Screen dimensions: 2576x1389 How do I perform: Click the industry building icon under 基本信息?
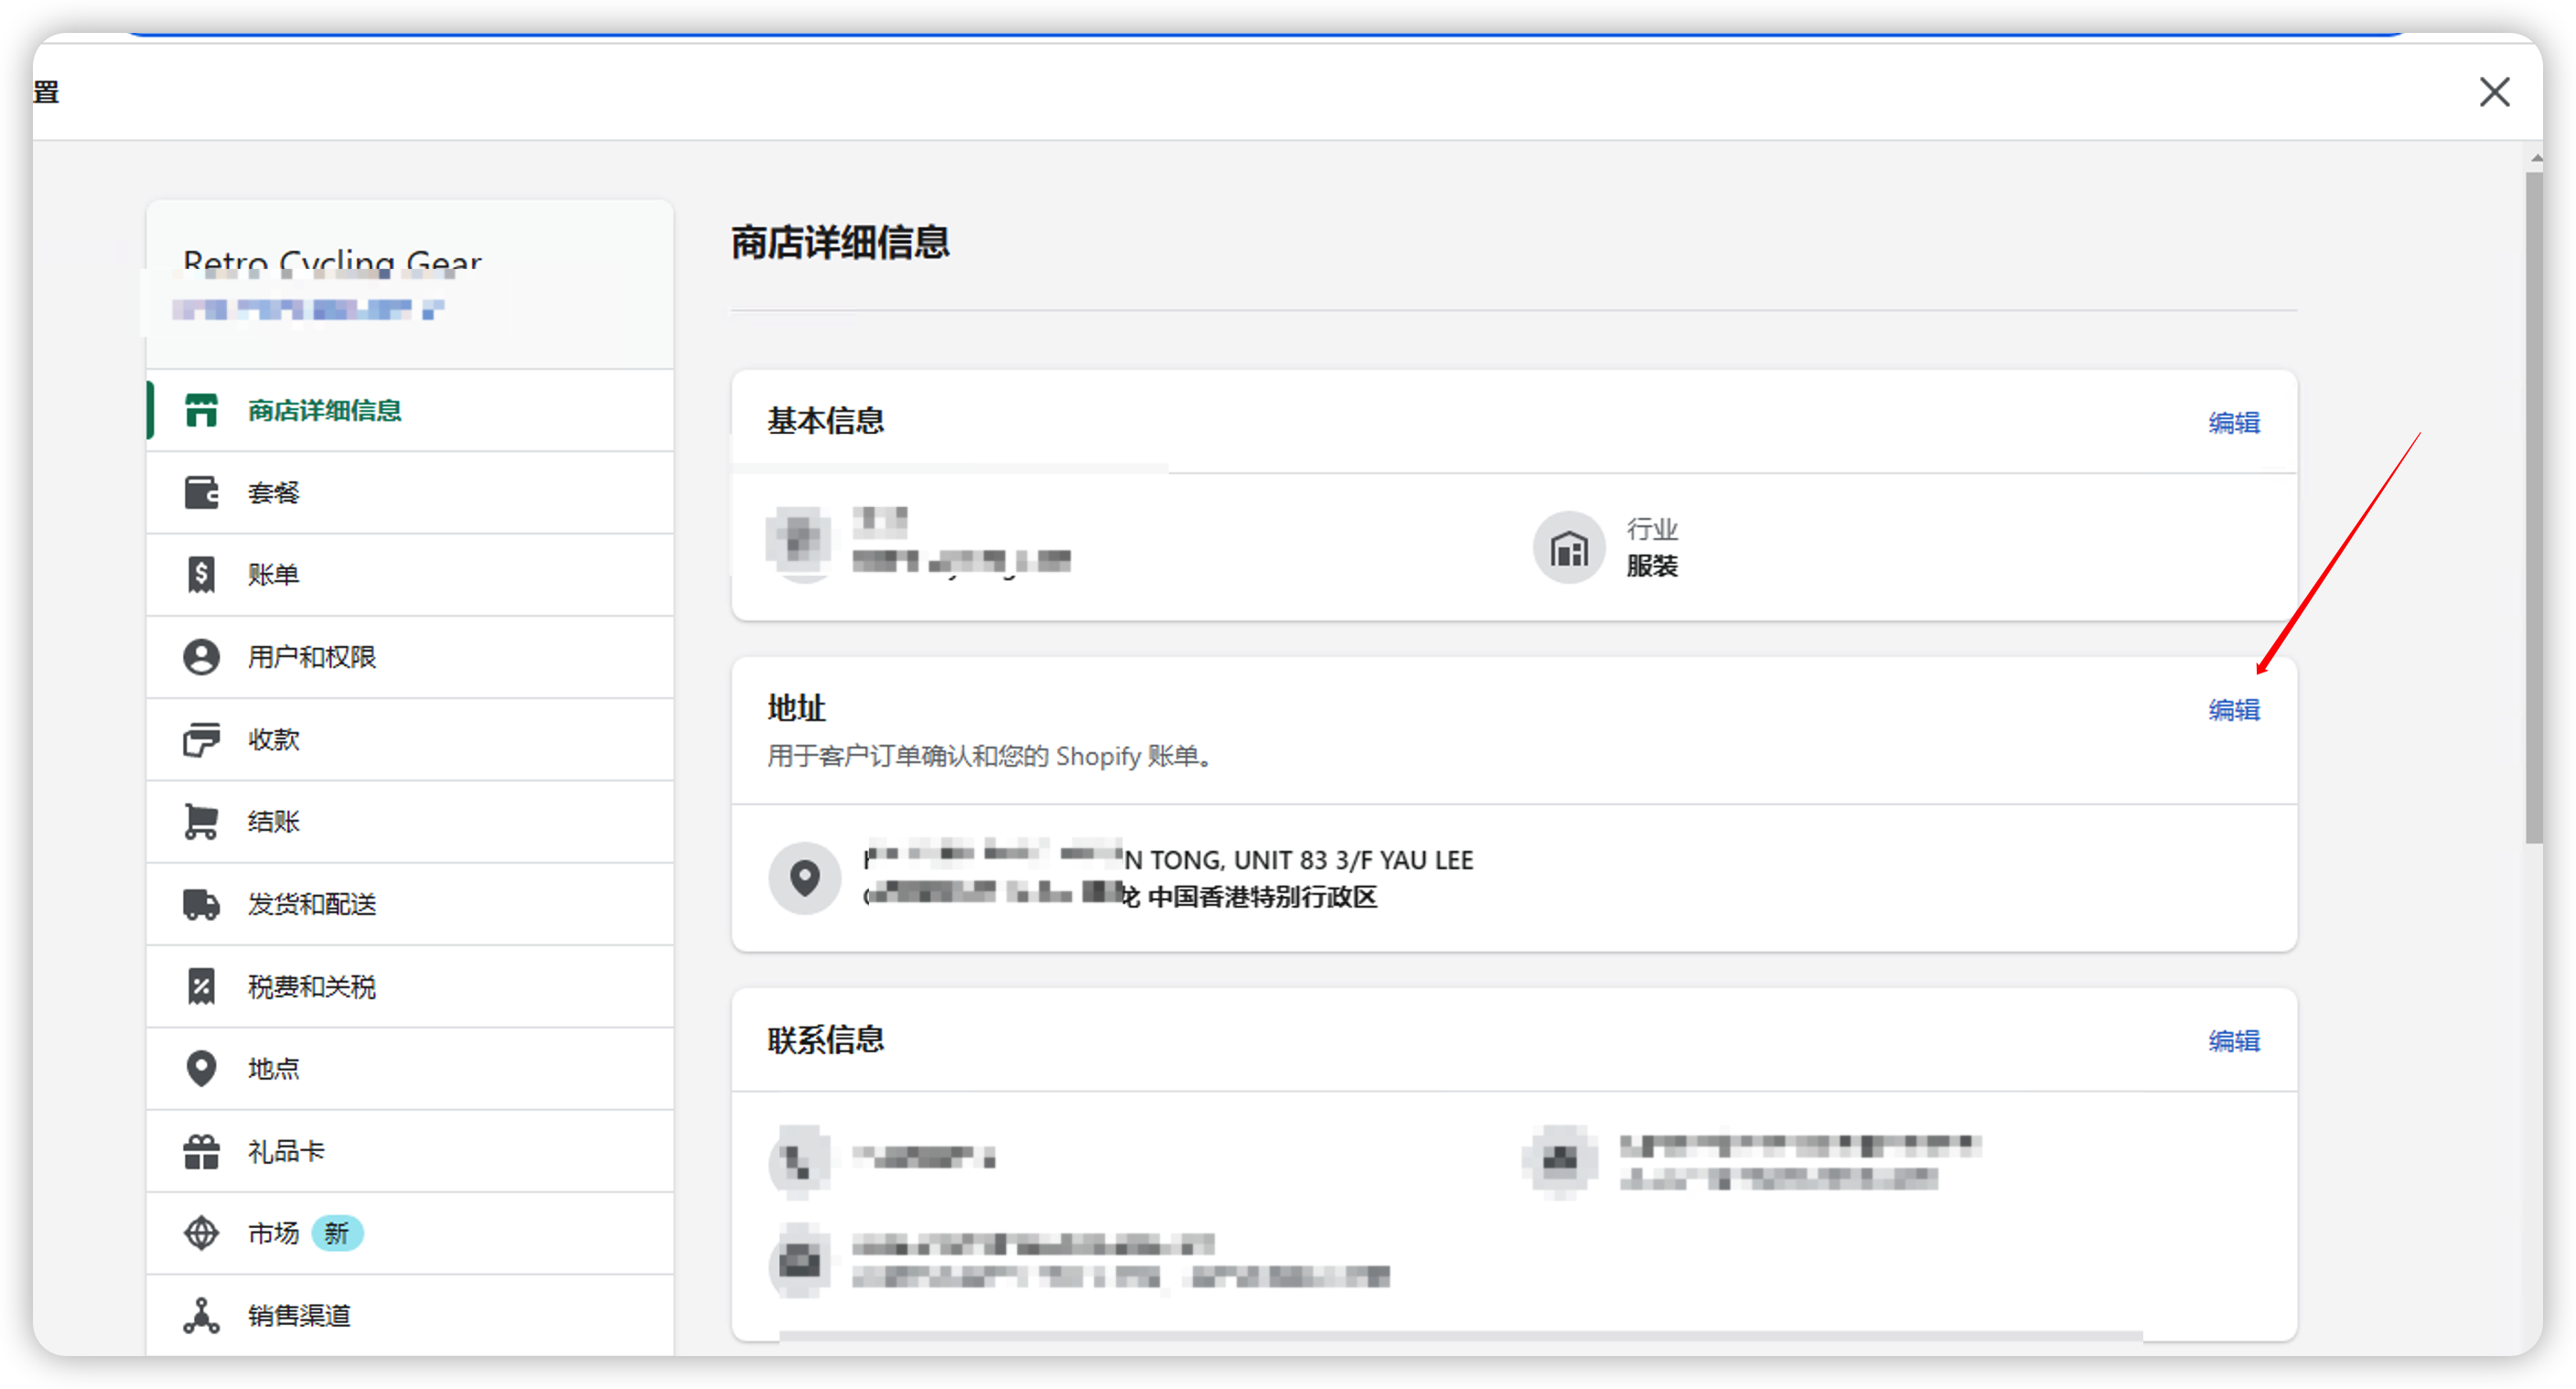(1568, 547)
